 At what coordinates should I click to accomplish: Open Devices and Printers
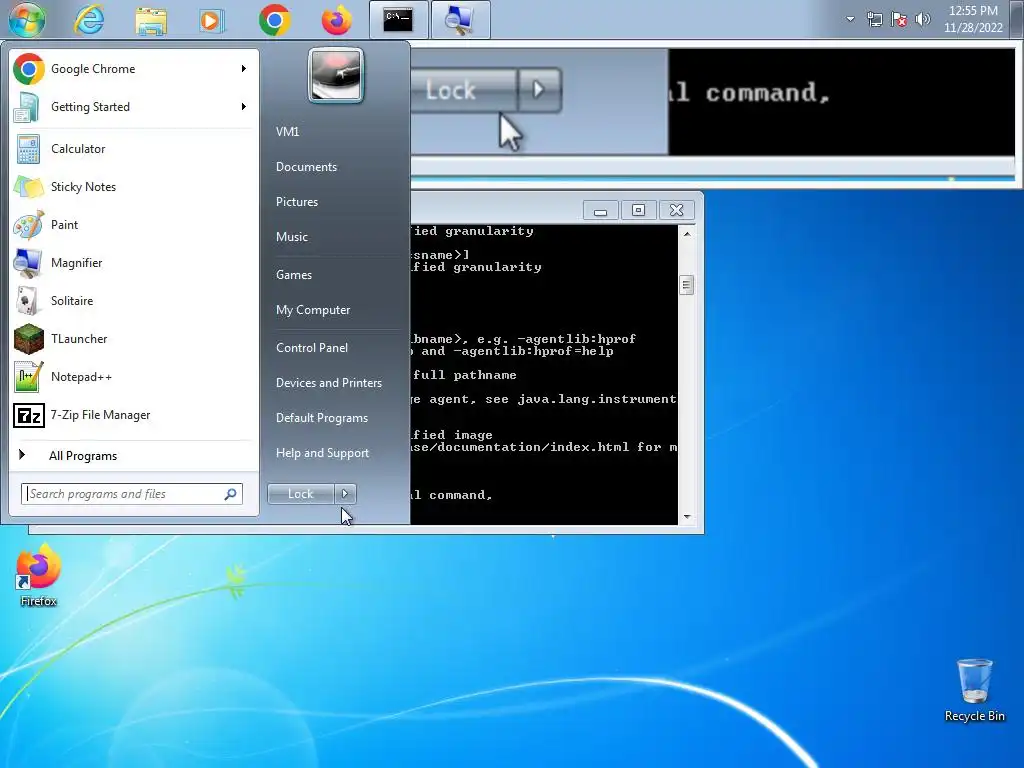(328, 383)
